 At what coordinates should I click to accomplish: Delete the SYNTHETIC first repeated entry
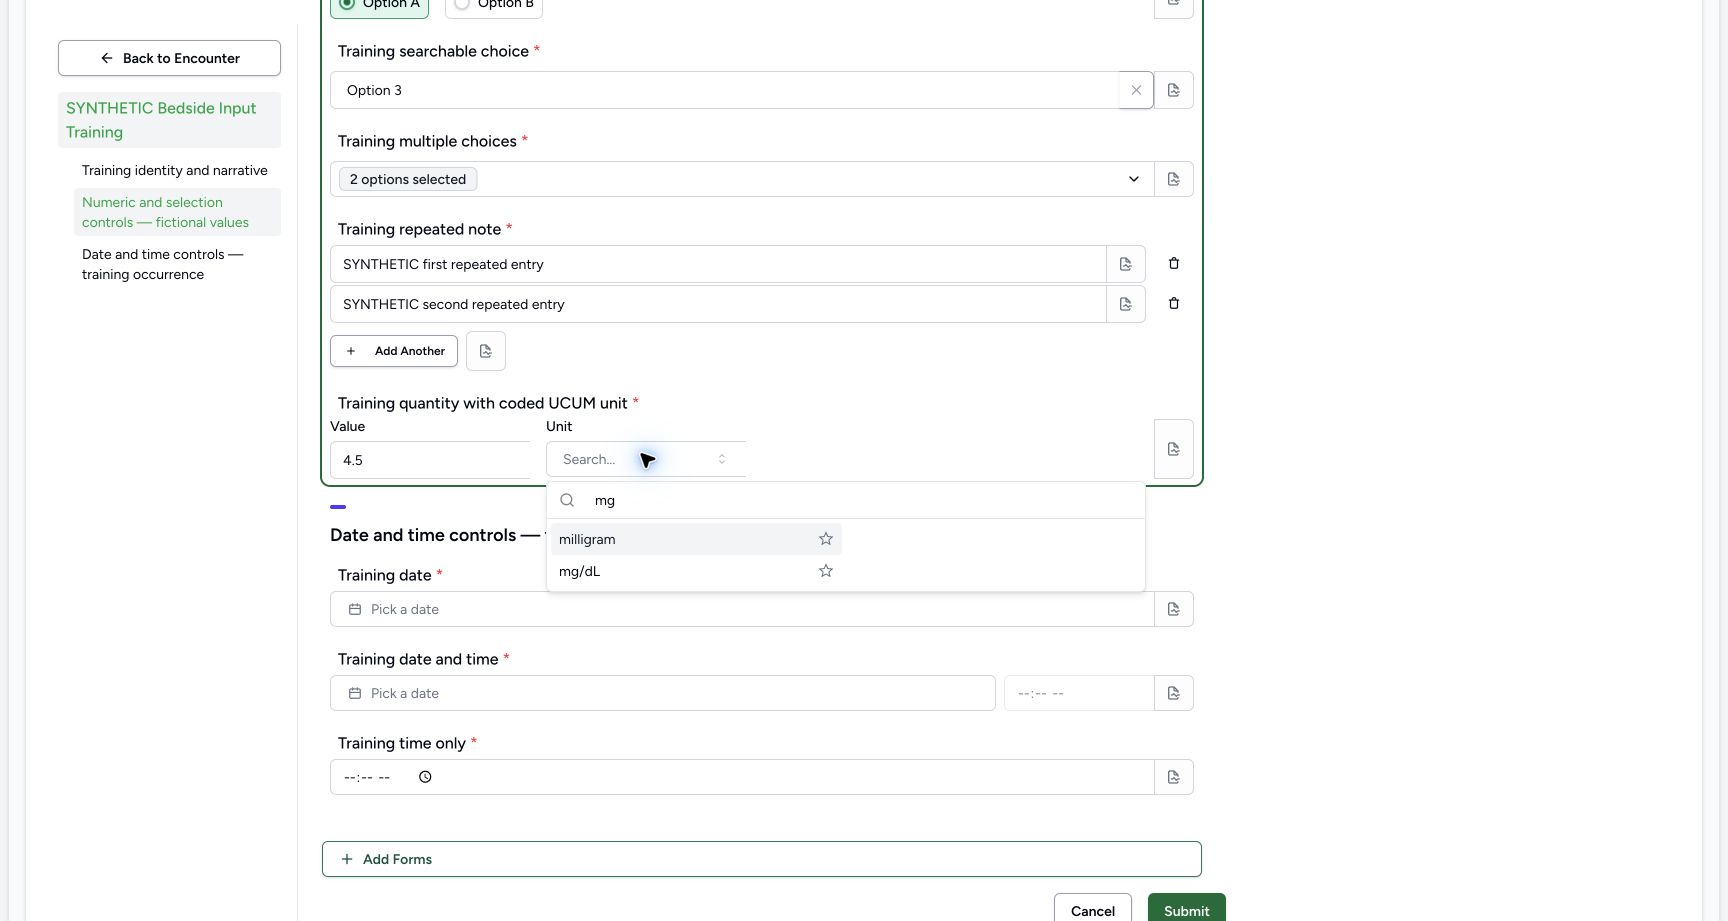[1174, 263]
